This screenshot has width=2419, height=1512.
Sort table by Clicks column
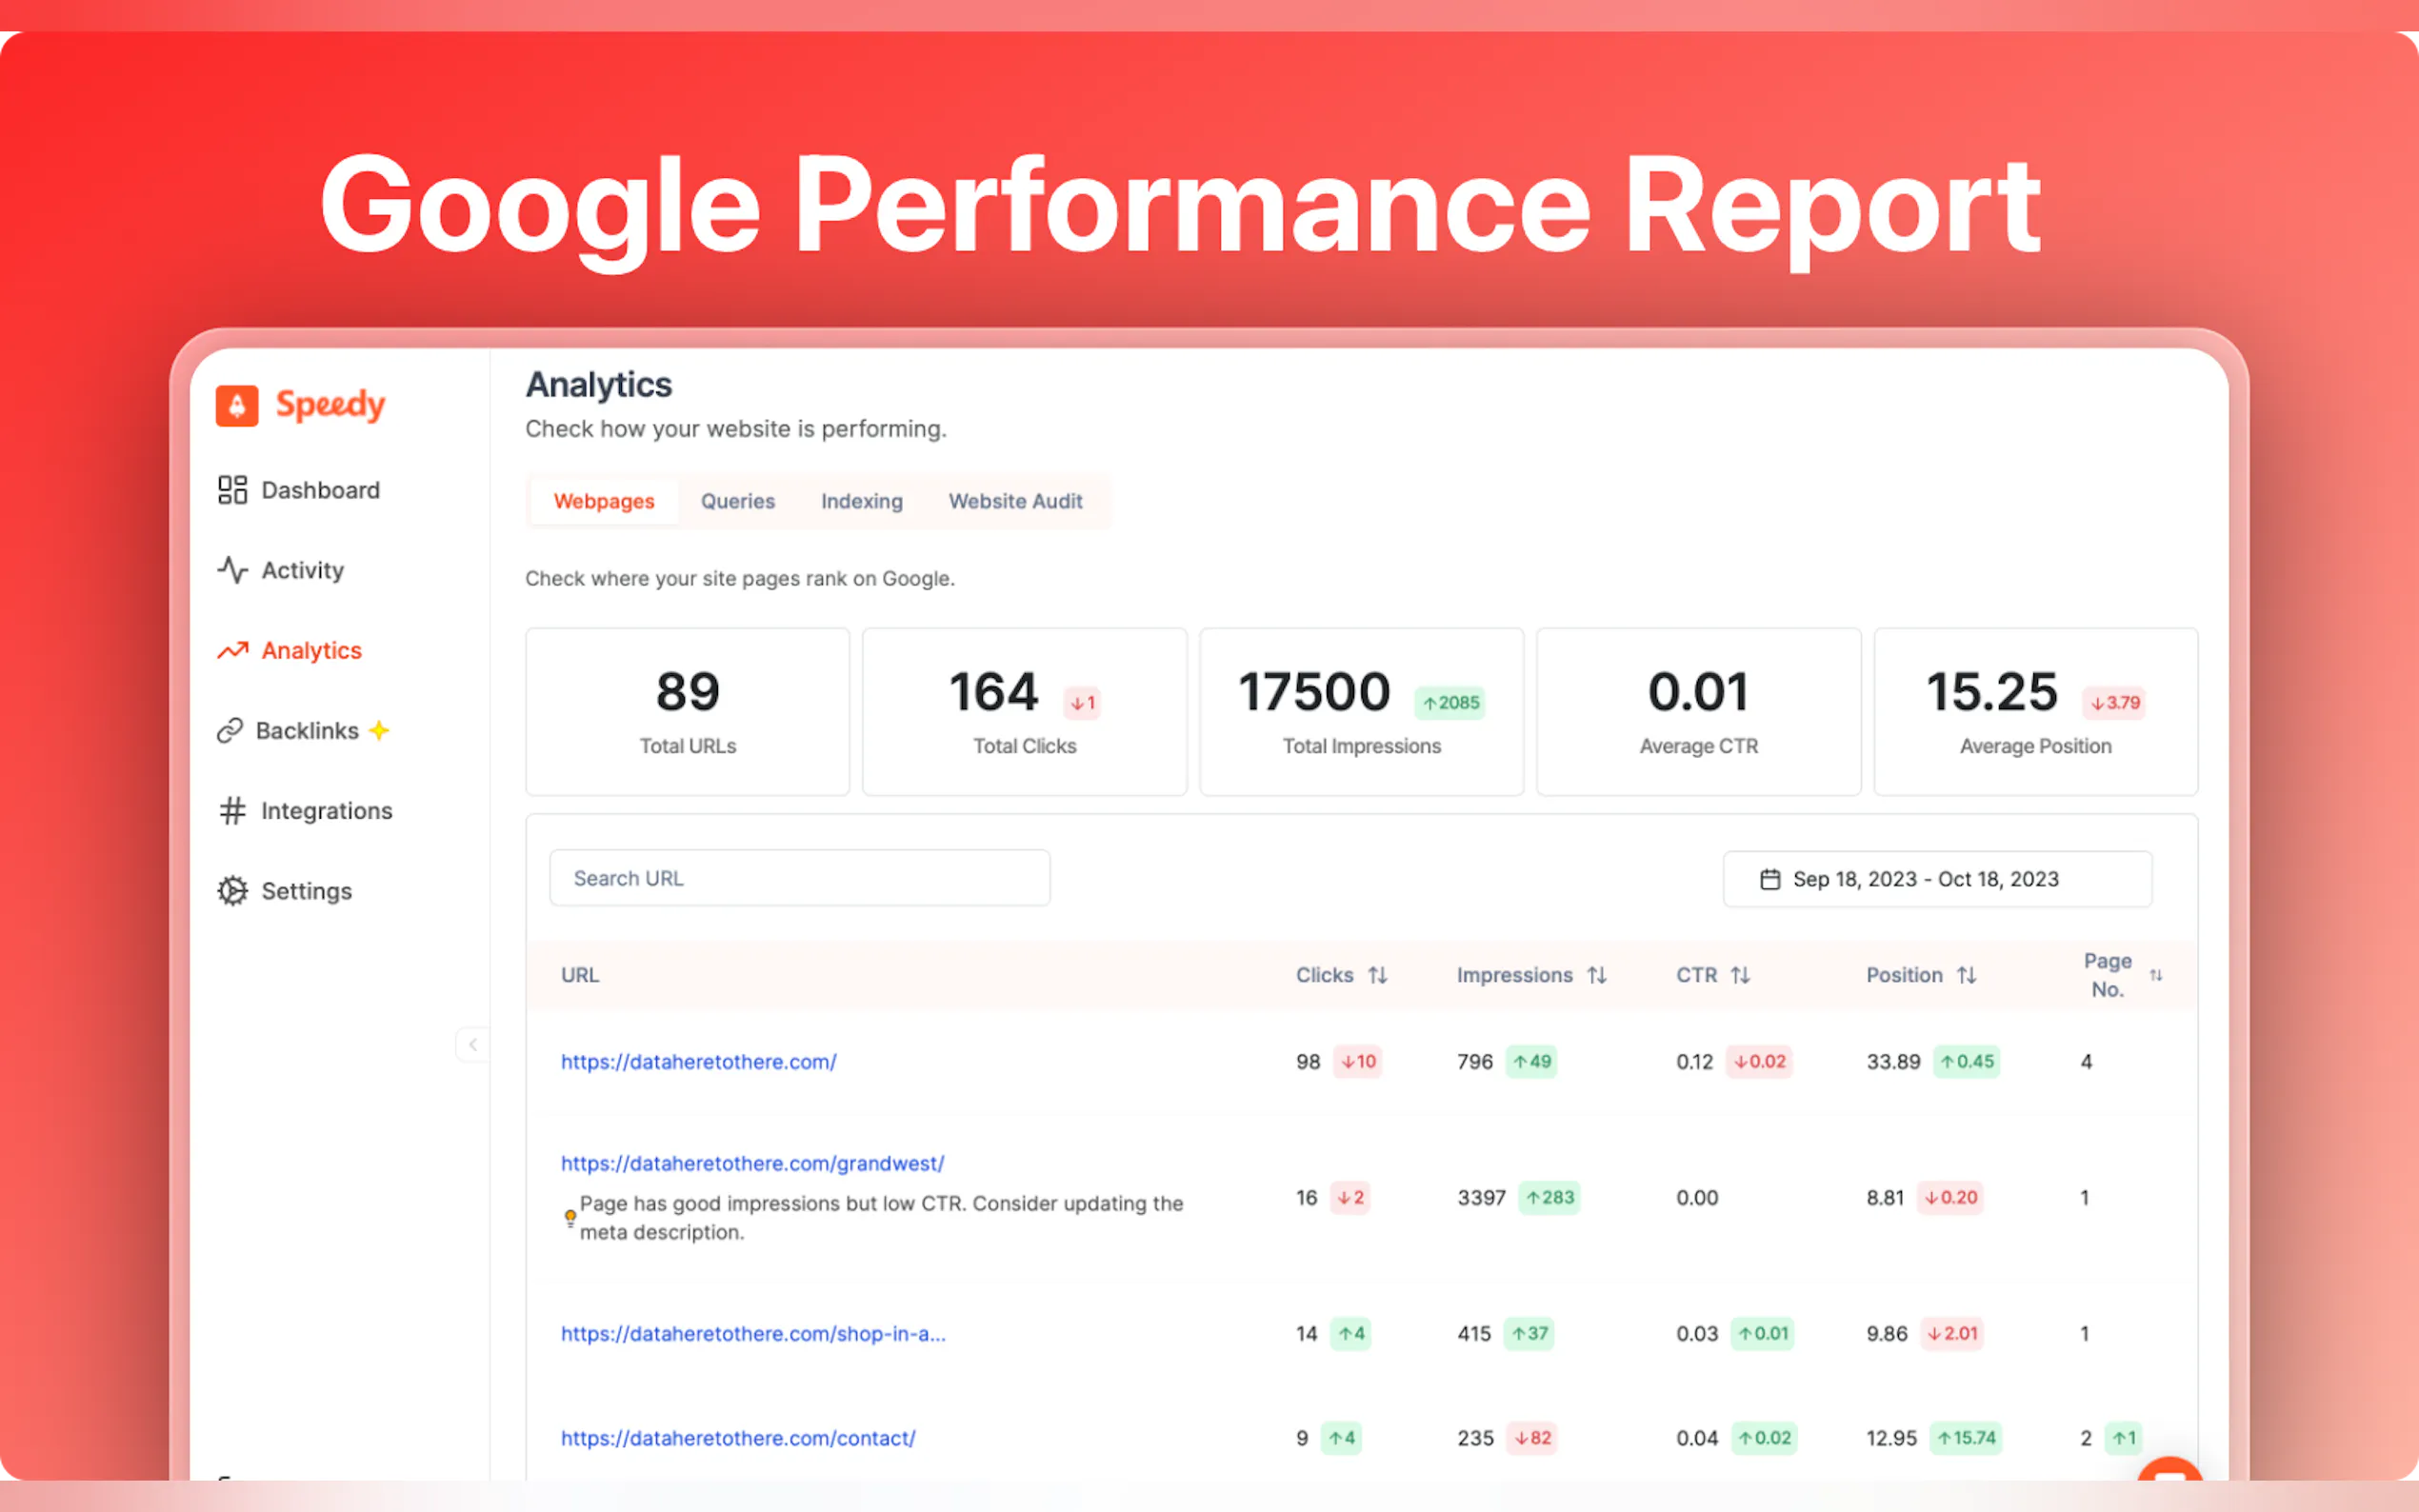click(1377, 975)
